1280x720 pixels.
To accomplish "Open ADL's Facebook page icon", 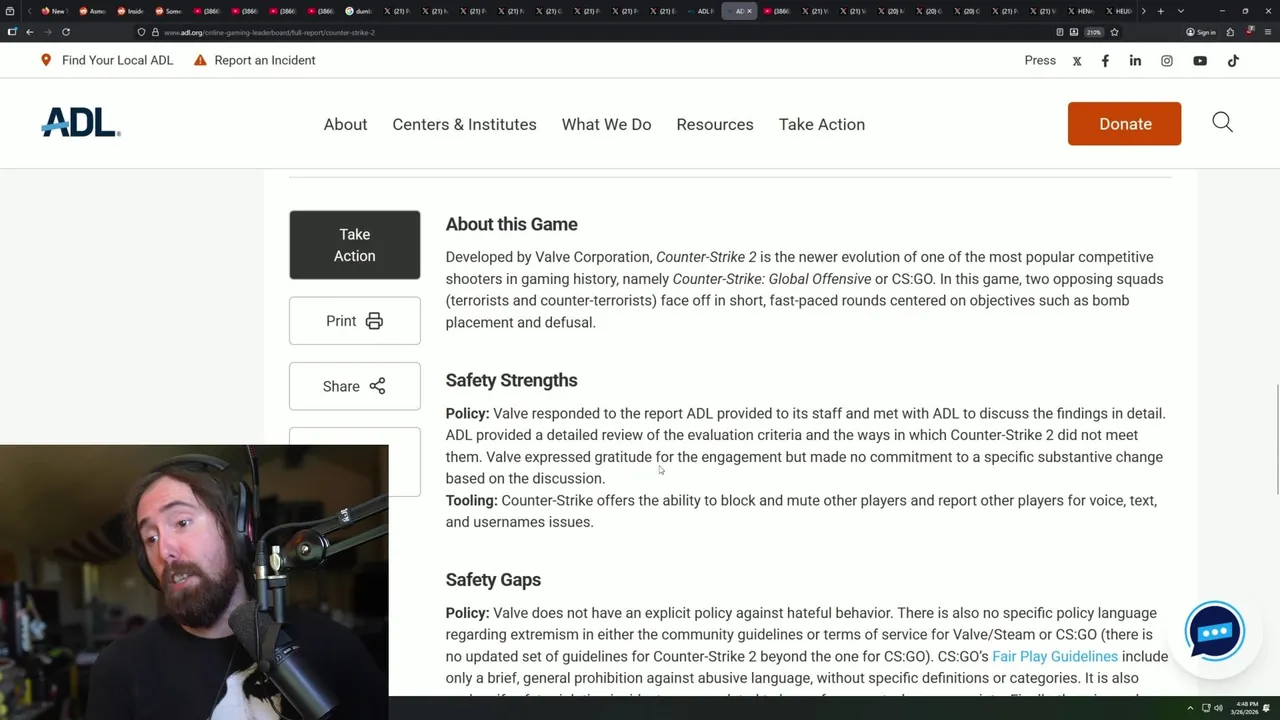I will [1105, 61].
